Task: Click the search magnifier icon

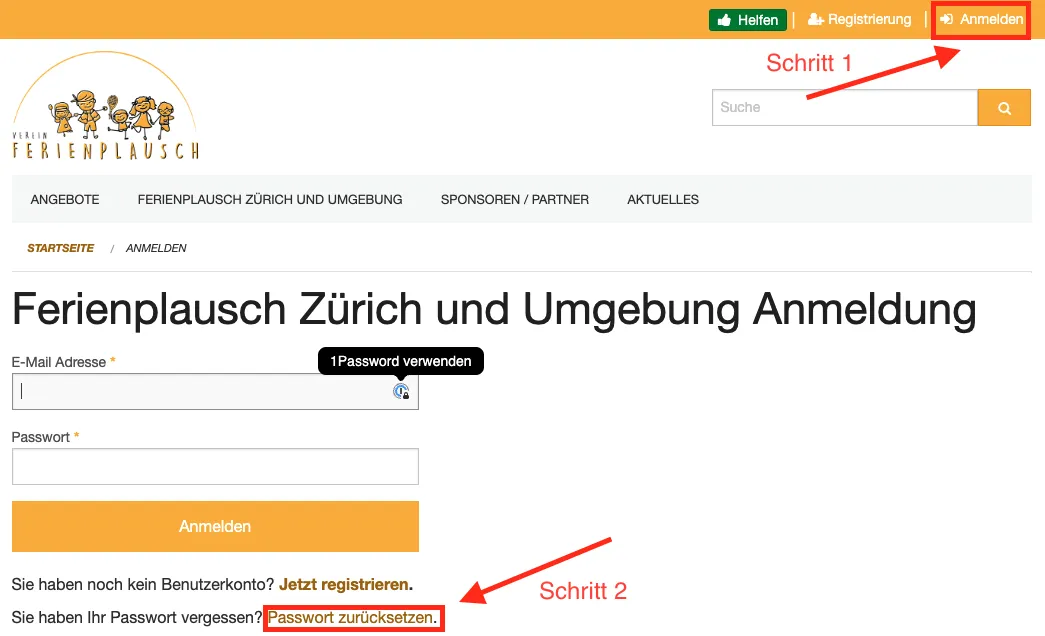Action: pyautogui.click(x=1004, y=107)
